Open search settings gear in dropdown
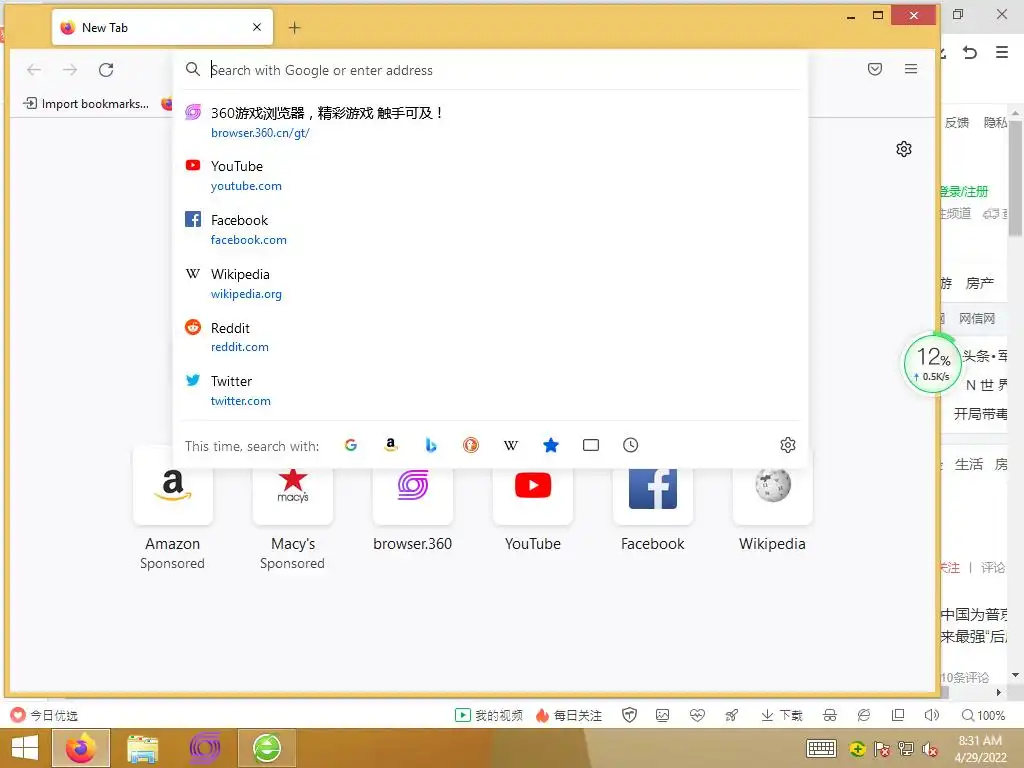1024x768 pixels. [x=788, y=445]
